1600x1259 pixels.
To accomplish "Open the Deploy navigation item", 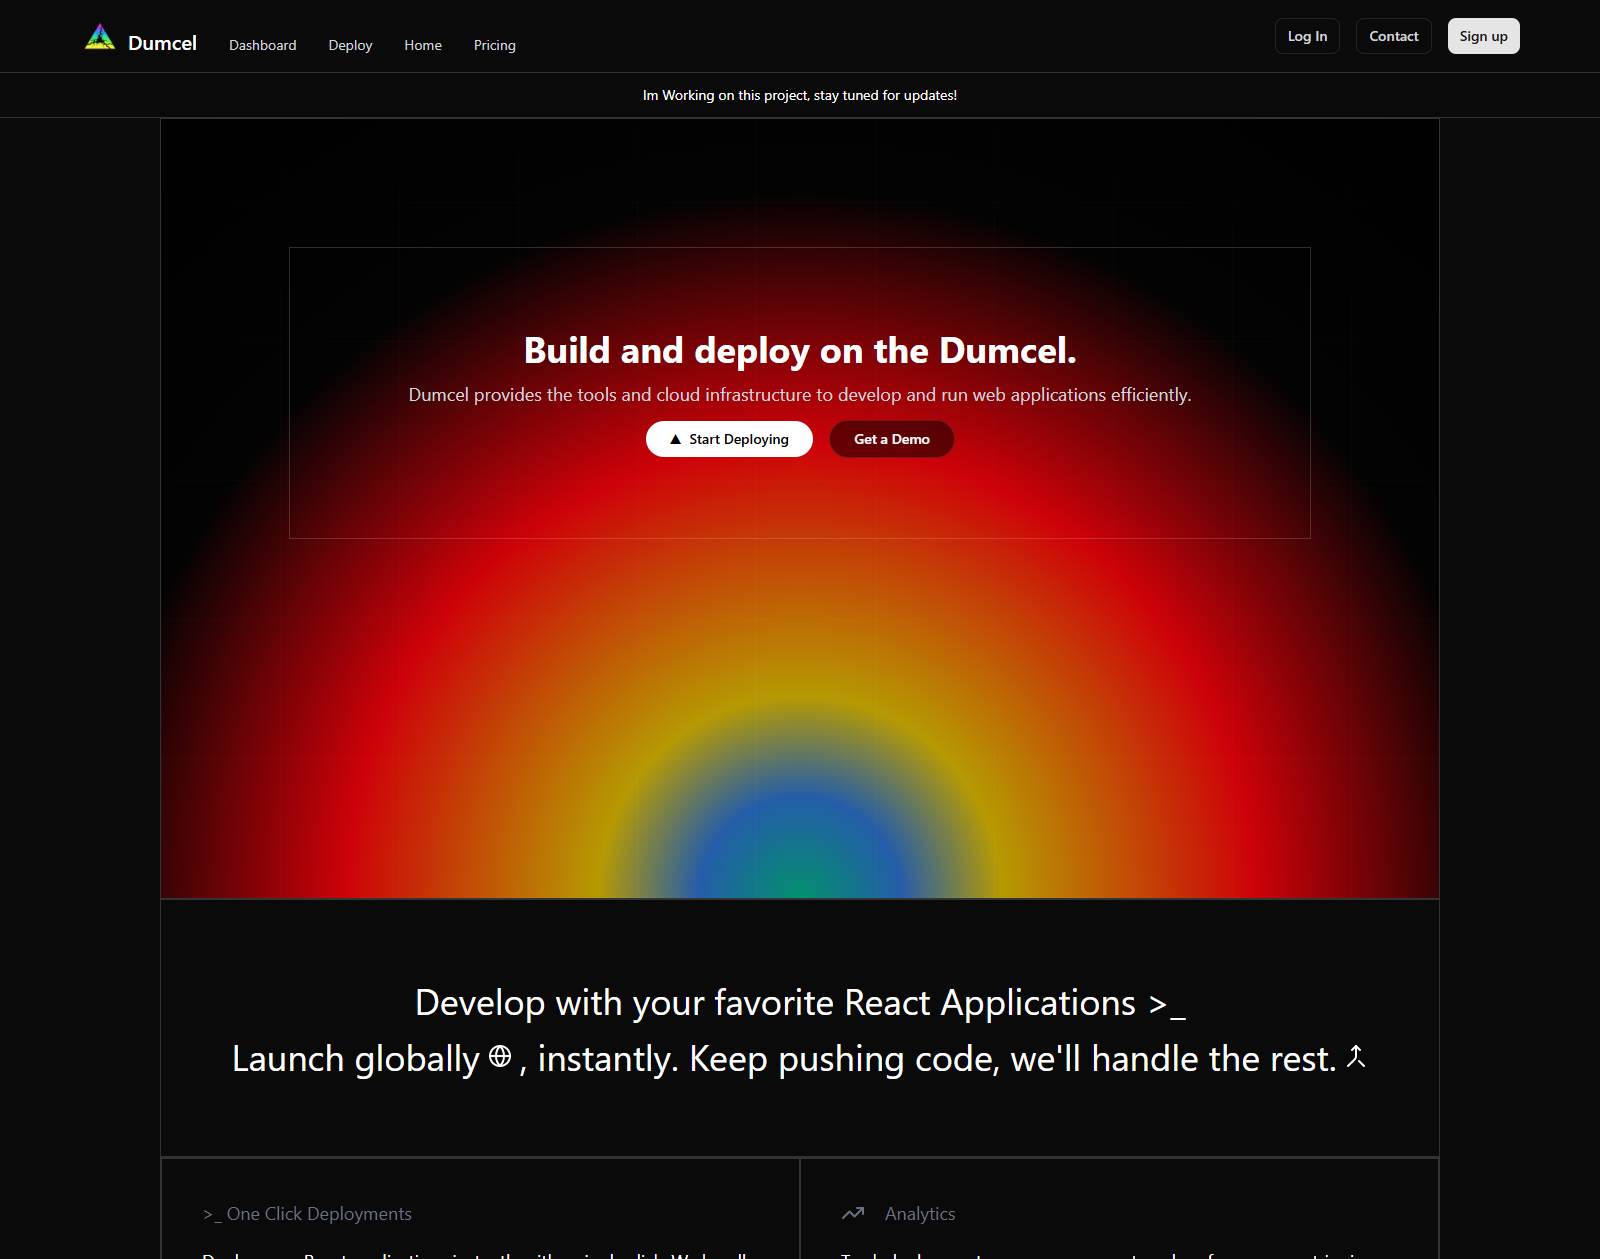I will (350, 45).
